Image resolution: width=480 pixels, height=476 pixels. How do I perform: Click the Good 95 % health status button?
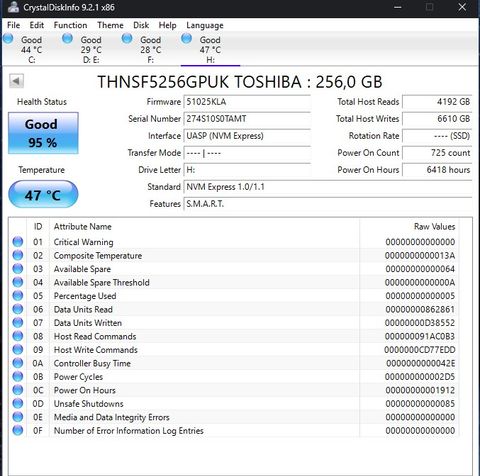tap(43, 133)
